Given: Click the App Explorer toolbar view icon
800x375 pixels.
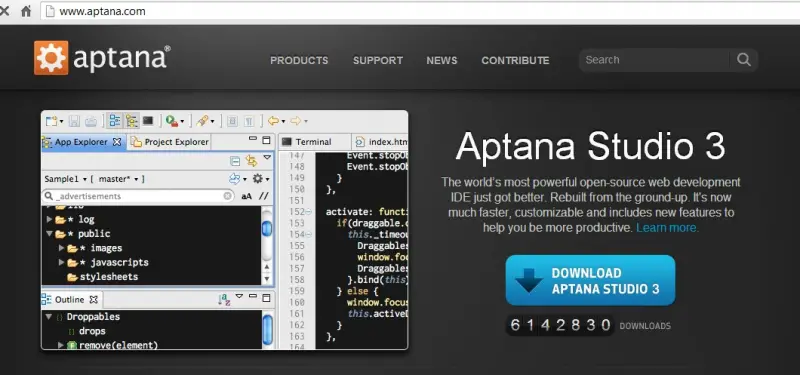Looking at the screenshot, I should coord(115,121).
